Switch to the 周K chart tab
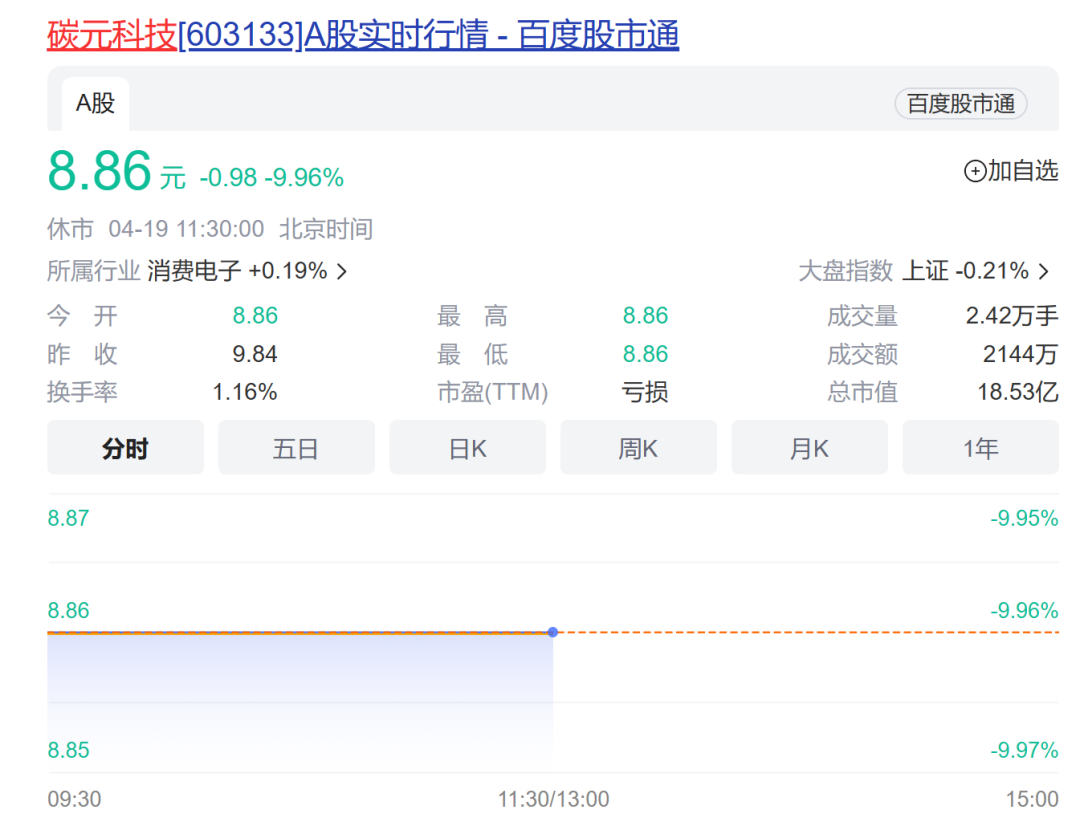Image resolution: width=1080 pixels, height=818 pixels. tap(638, 448)
